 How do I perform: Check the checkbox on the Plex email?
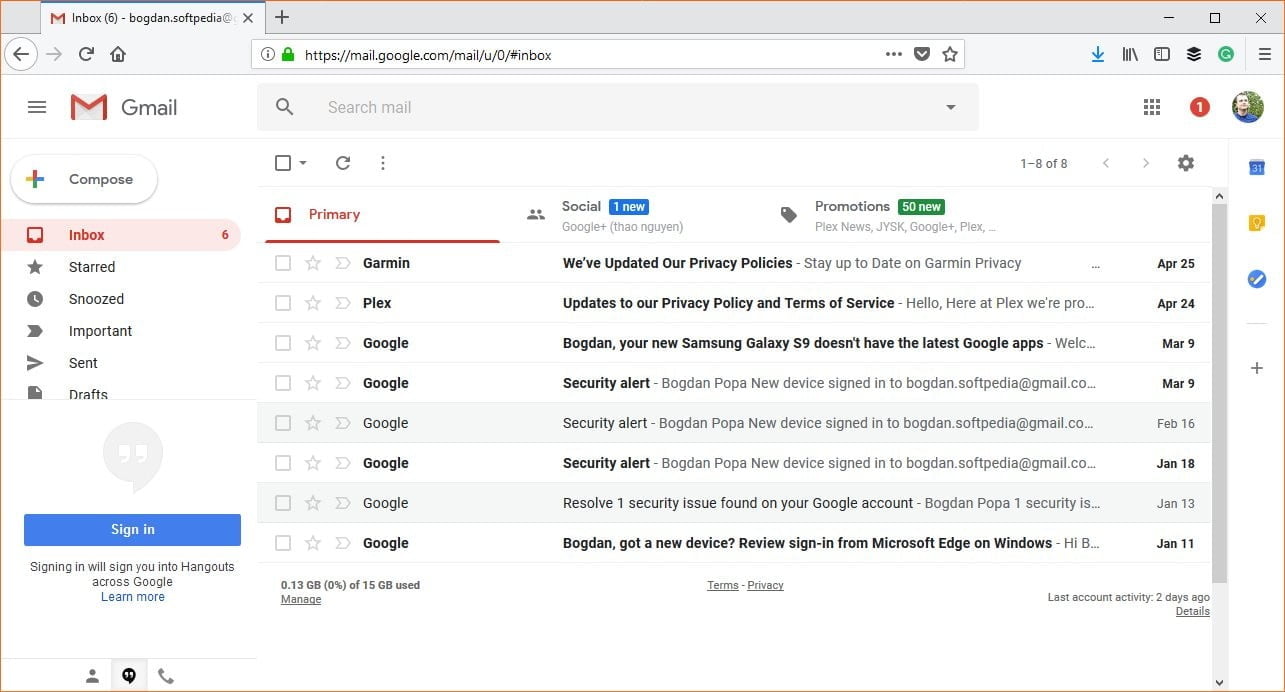pyautogui.click(x=283, y=303)
